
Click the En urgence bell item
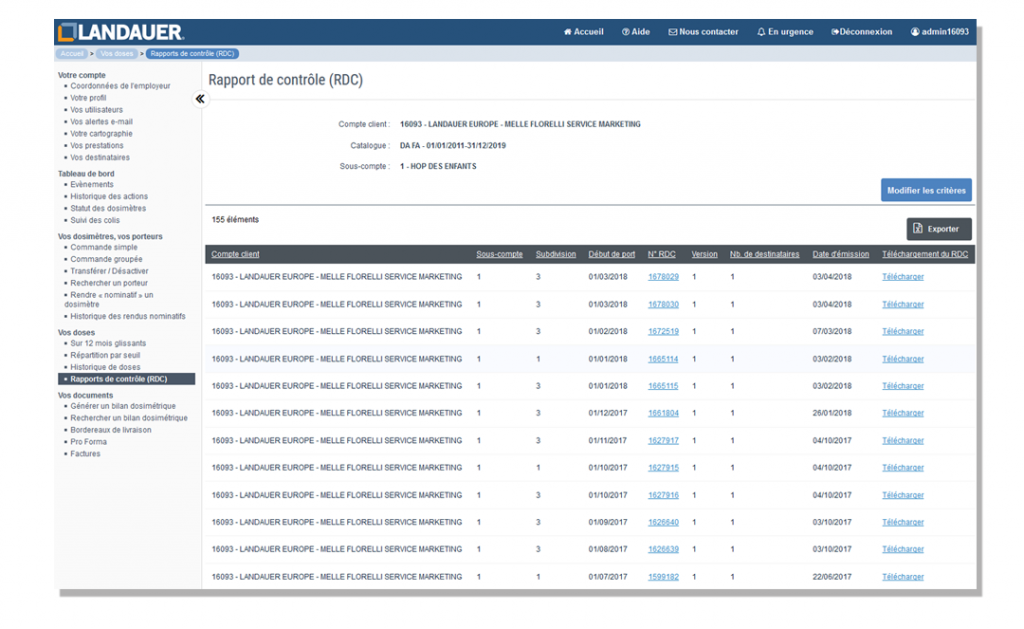(785, 32)
